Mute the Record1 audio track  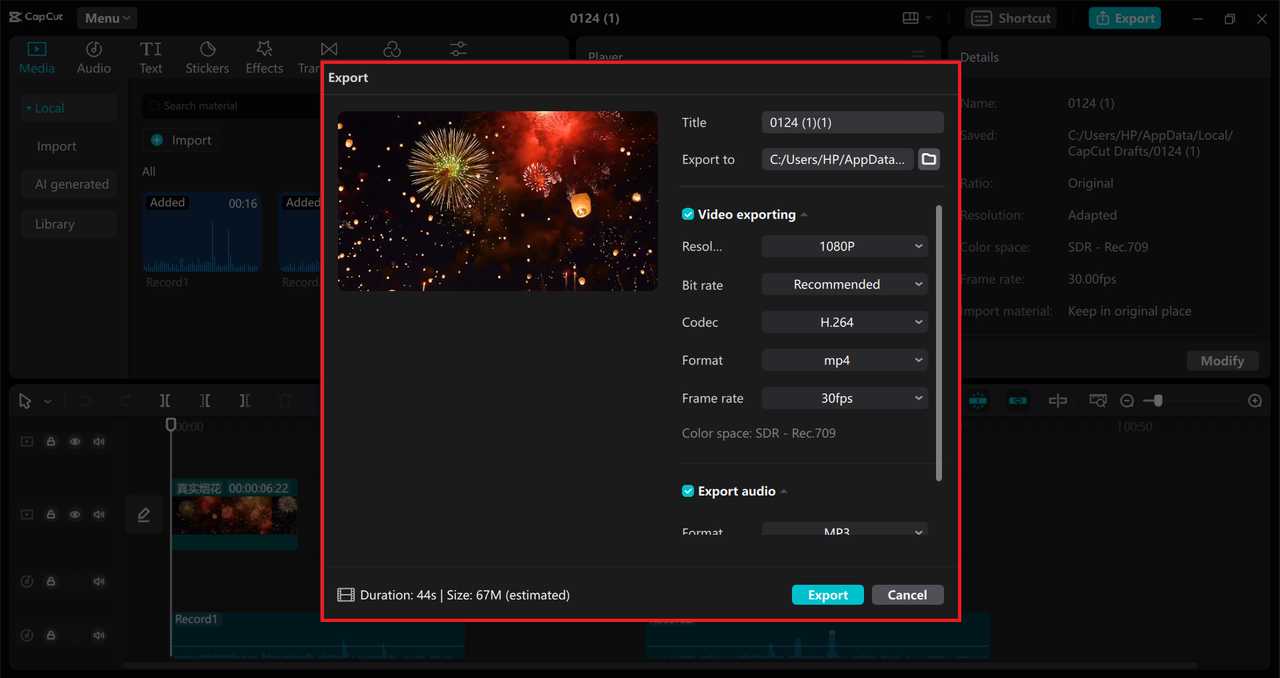point(99,635)
